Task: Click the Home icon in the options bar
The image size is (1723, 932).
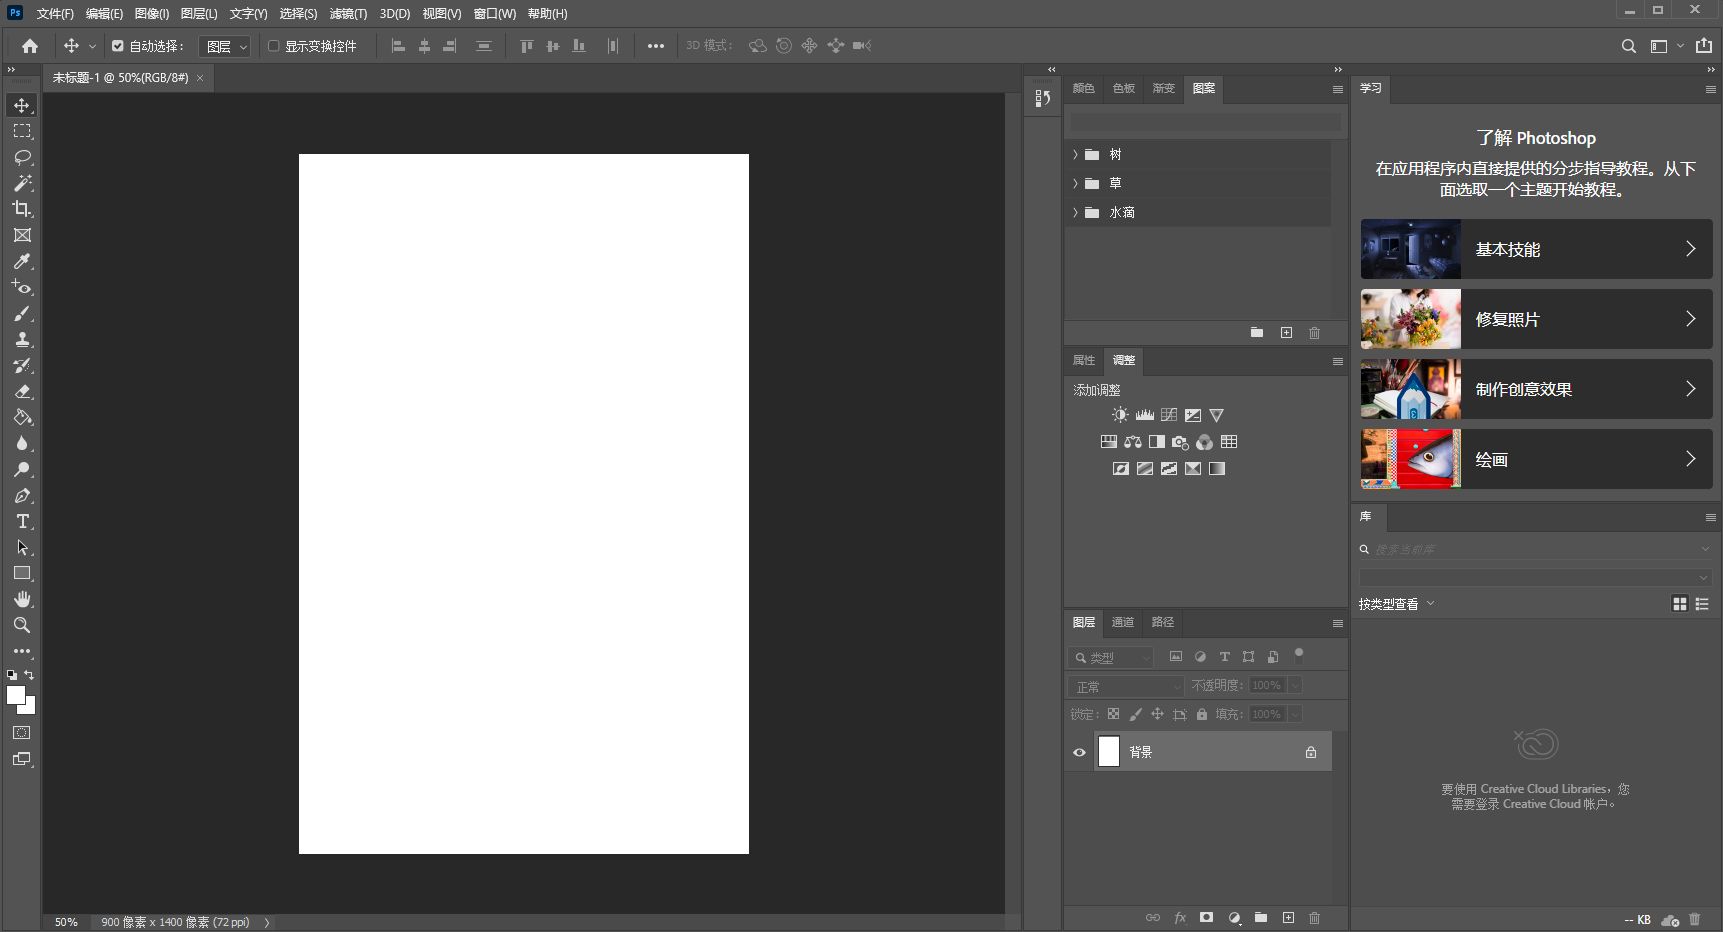Action: pyautogui.click(x=30, y=46)
